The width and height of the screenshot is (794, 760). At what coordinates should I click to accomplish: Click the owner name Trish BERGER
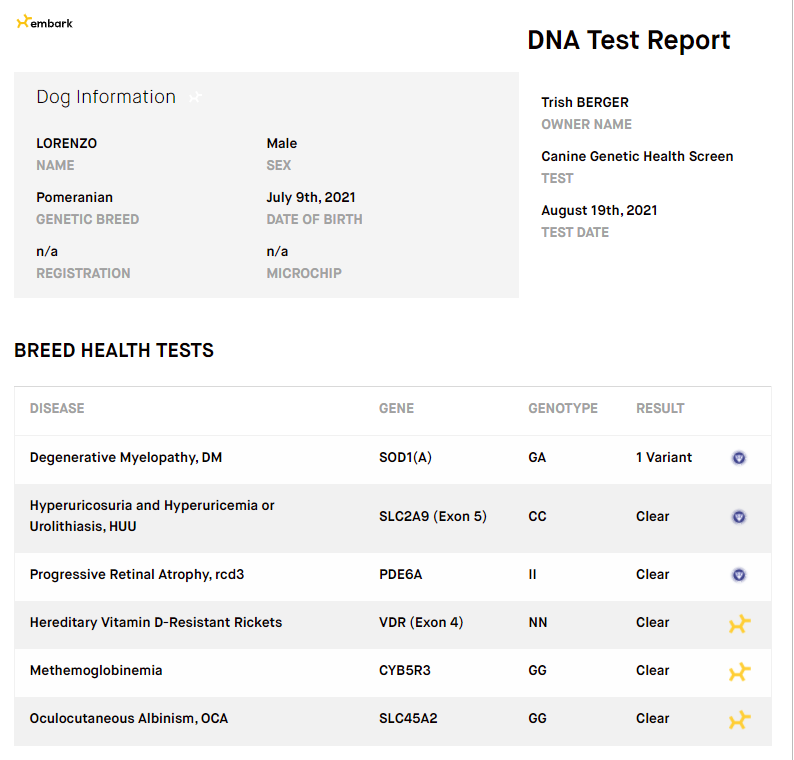tap(585, 102)
